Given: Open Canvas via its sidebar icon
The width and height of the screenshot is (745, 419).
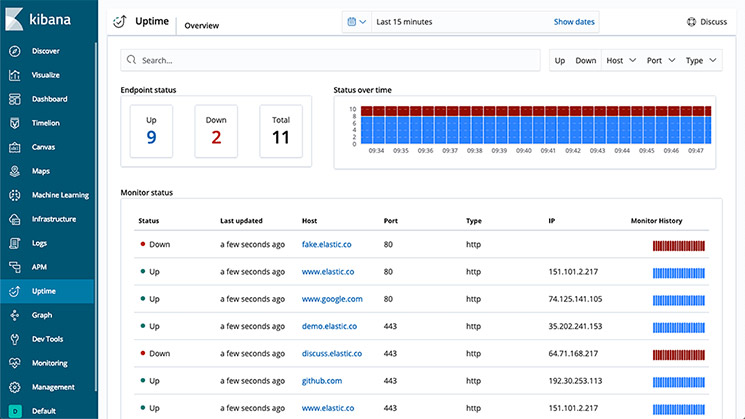Looking at the screenshot, I should [x=15, y=147].
